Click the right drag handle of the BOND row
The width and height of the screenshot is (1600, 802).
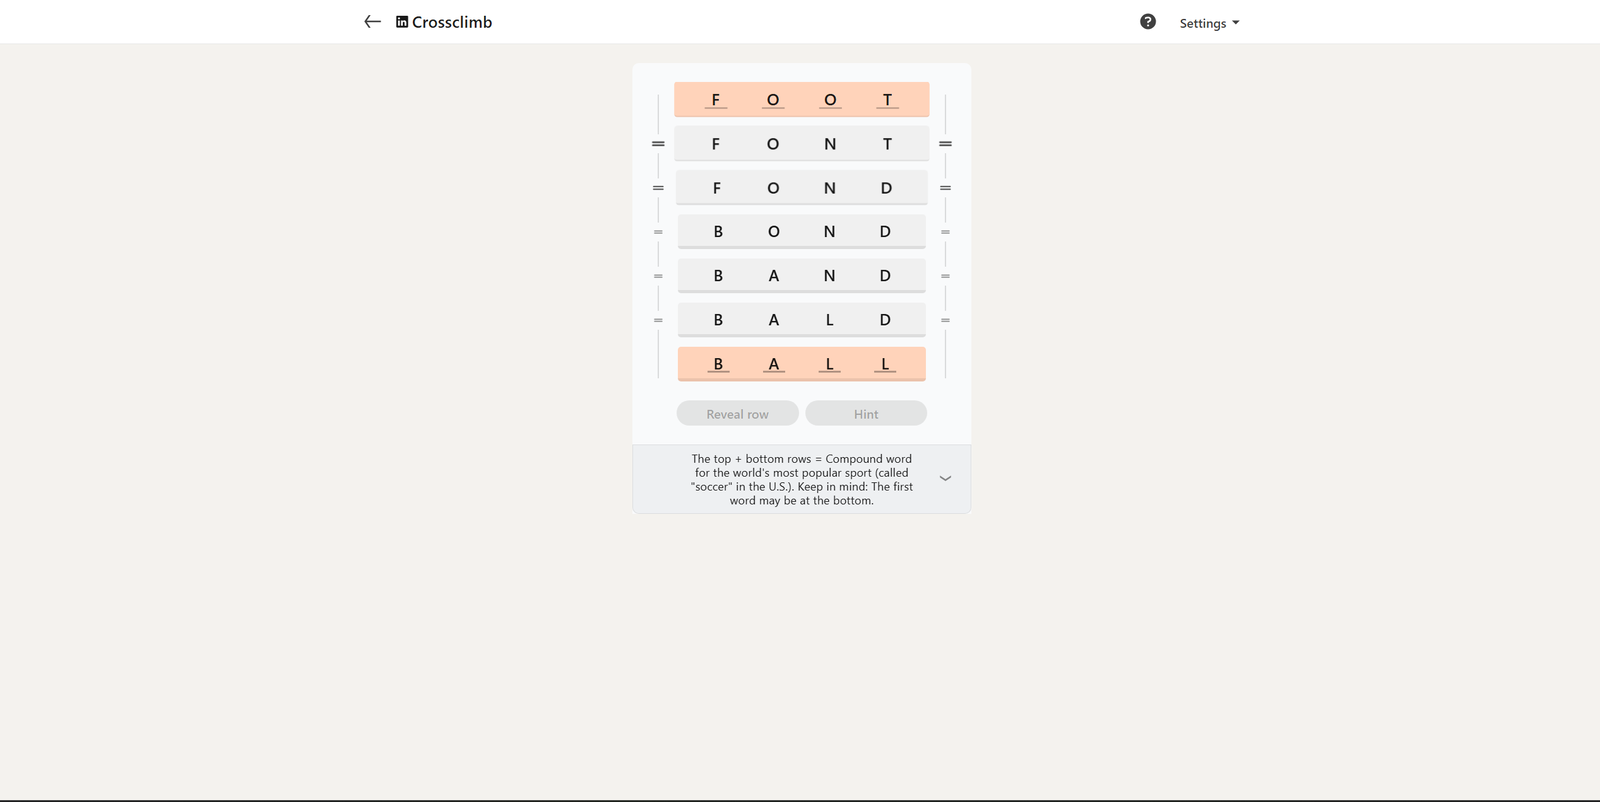(945, 232)
